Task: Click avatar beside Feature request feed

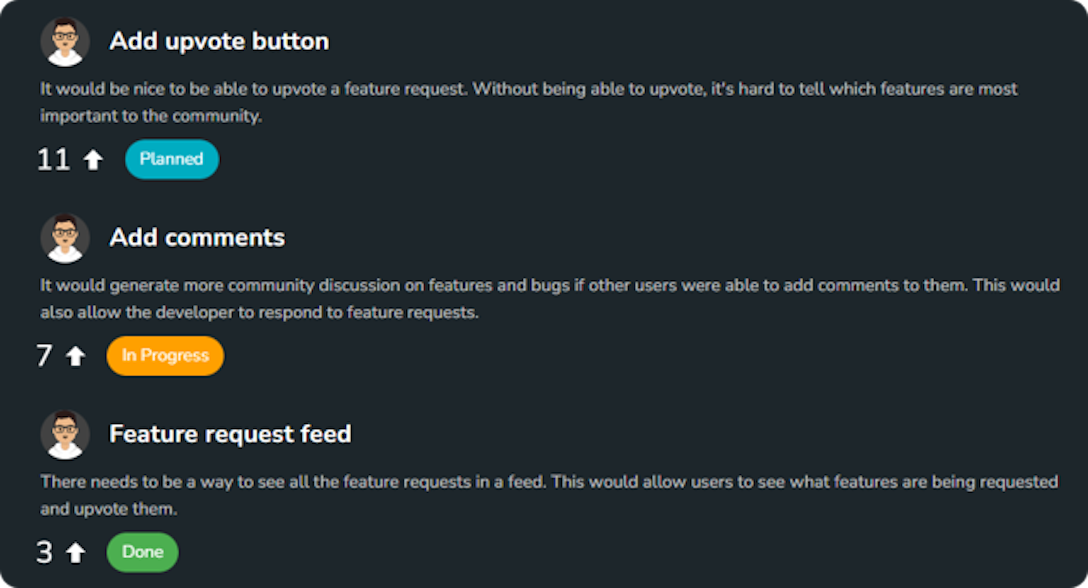Action: 65,434
